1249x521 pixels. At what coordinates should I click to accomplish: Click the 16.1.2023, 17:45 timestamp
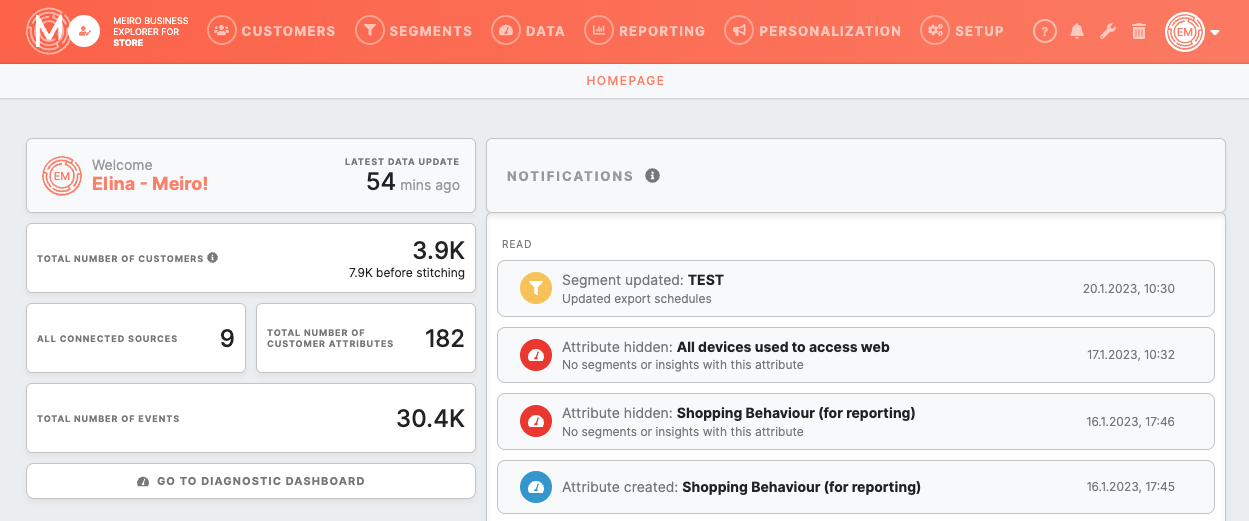click(x=1131, y=488)
